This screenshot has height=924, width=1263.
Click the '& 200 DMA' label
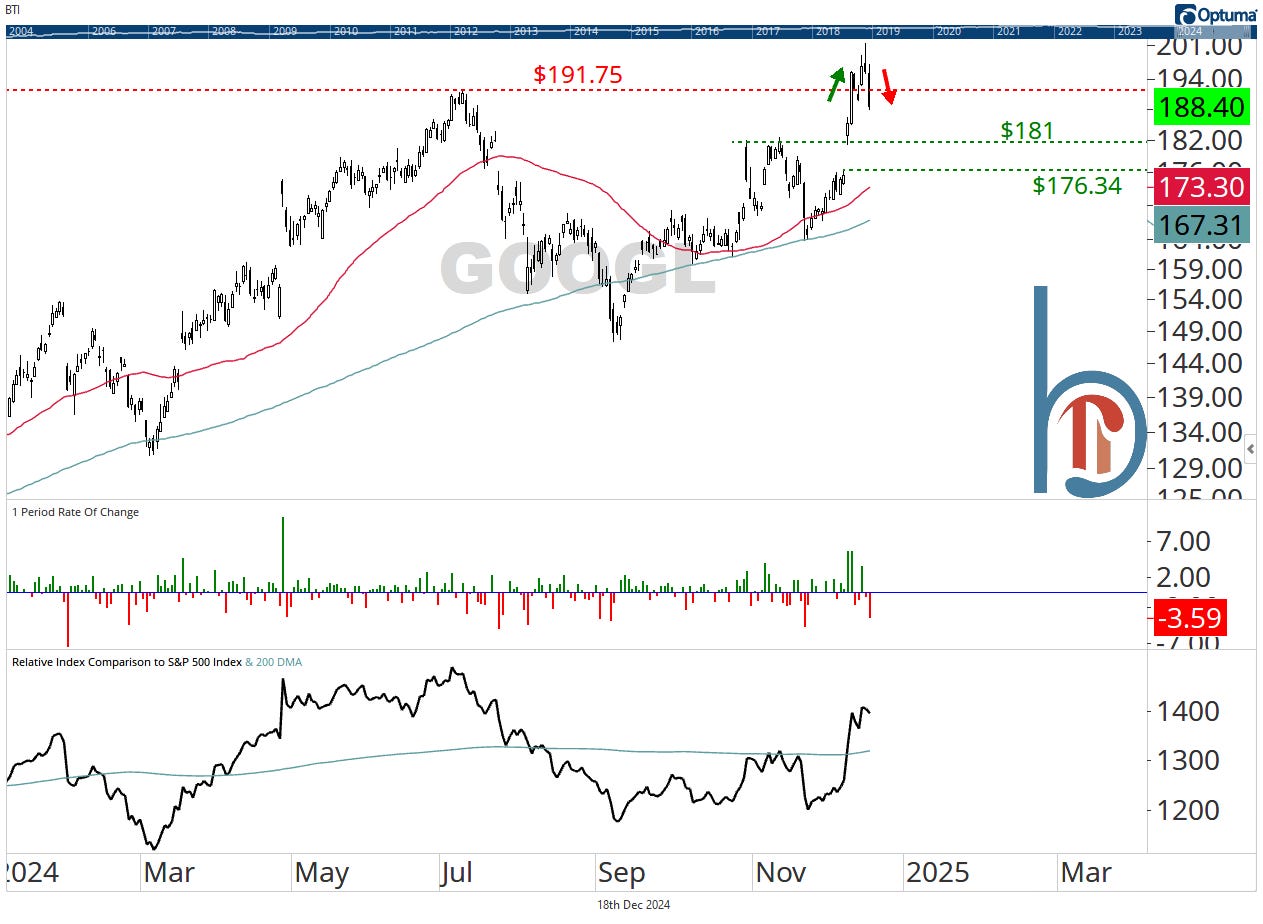[x=273, y=662]
